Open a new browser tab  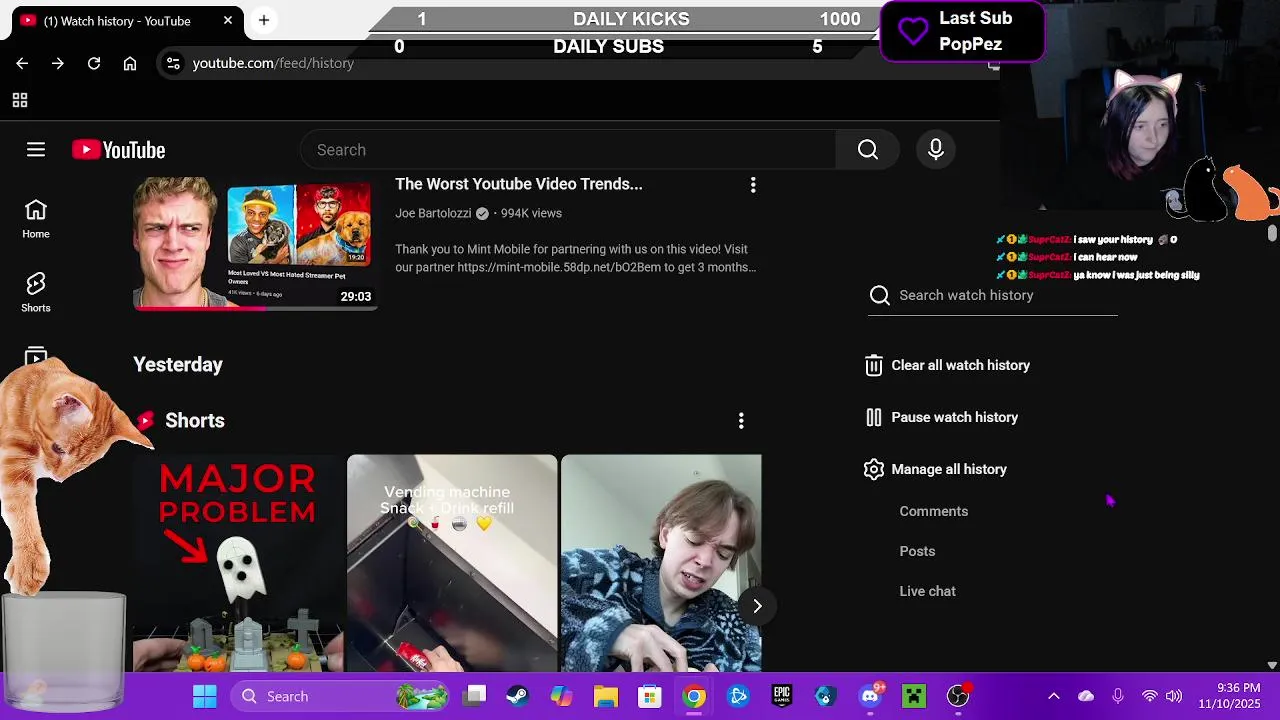264,20
